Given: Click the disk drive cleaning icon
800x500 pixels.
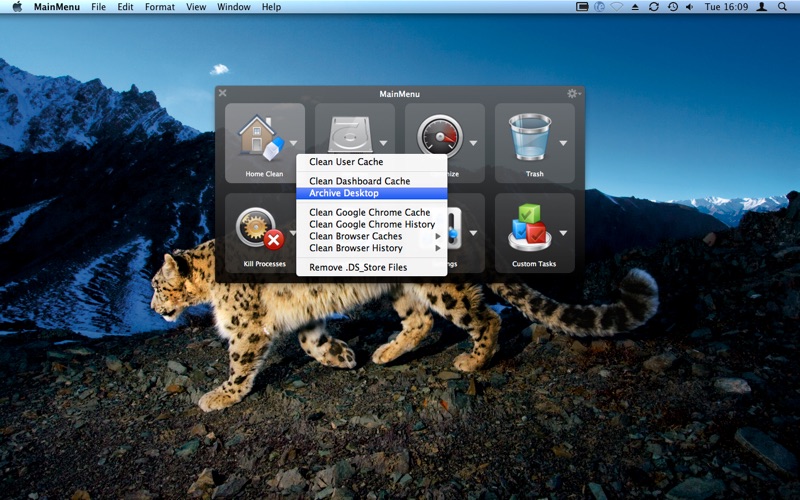Looking at the screenshot, I should pyautogui.click(x=350, y=135).
